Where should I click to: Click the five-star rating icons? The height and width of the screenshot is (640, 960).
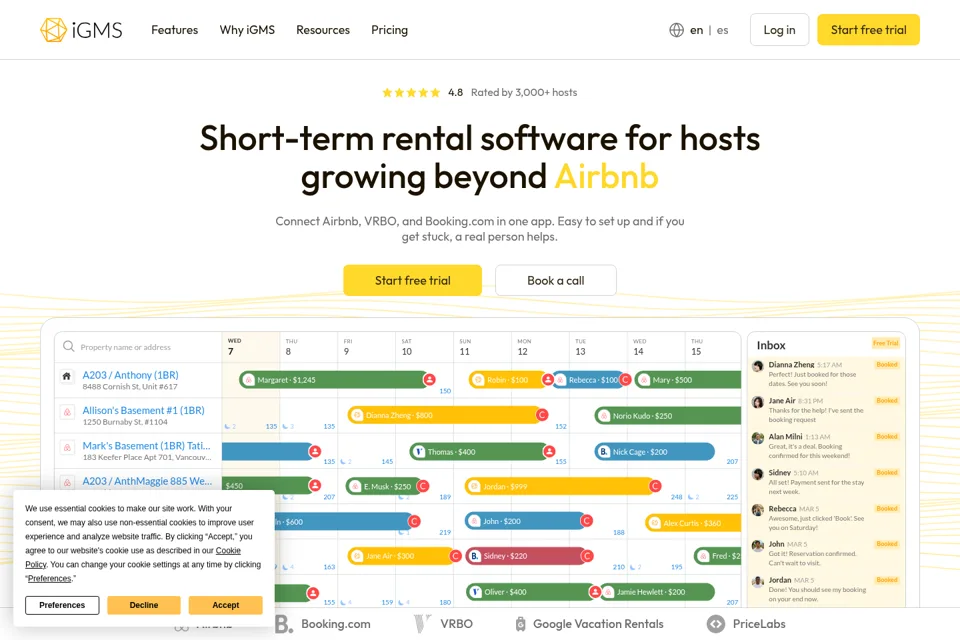[x=411, y=92]
